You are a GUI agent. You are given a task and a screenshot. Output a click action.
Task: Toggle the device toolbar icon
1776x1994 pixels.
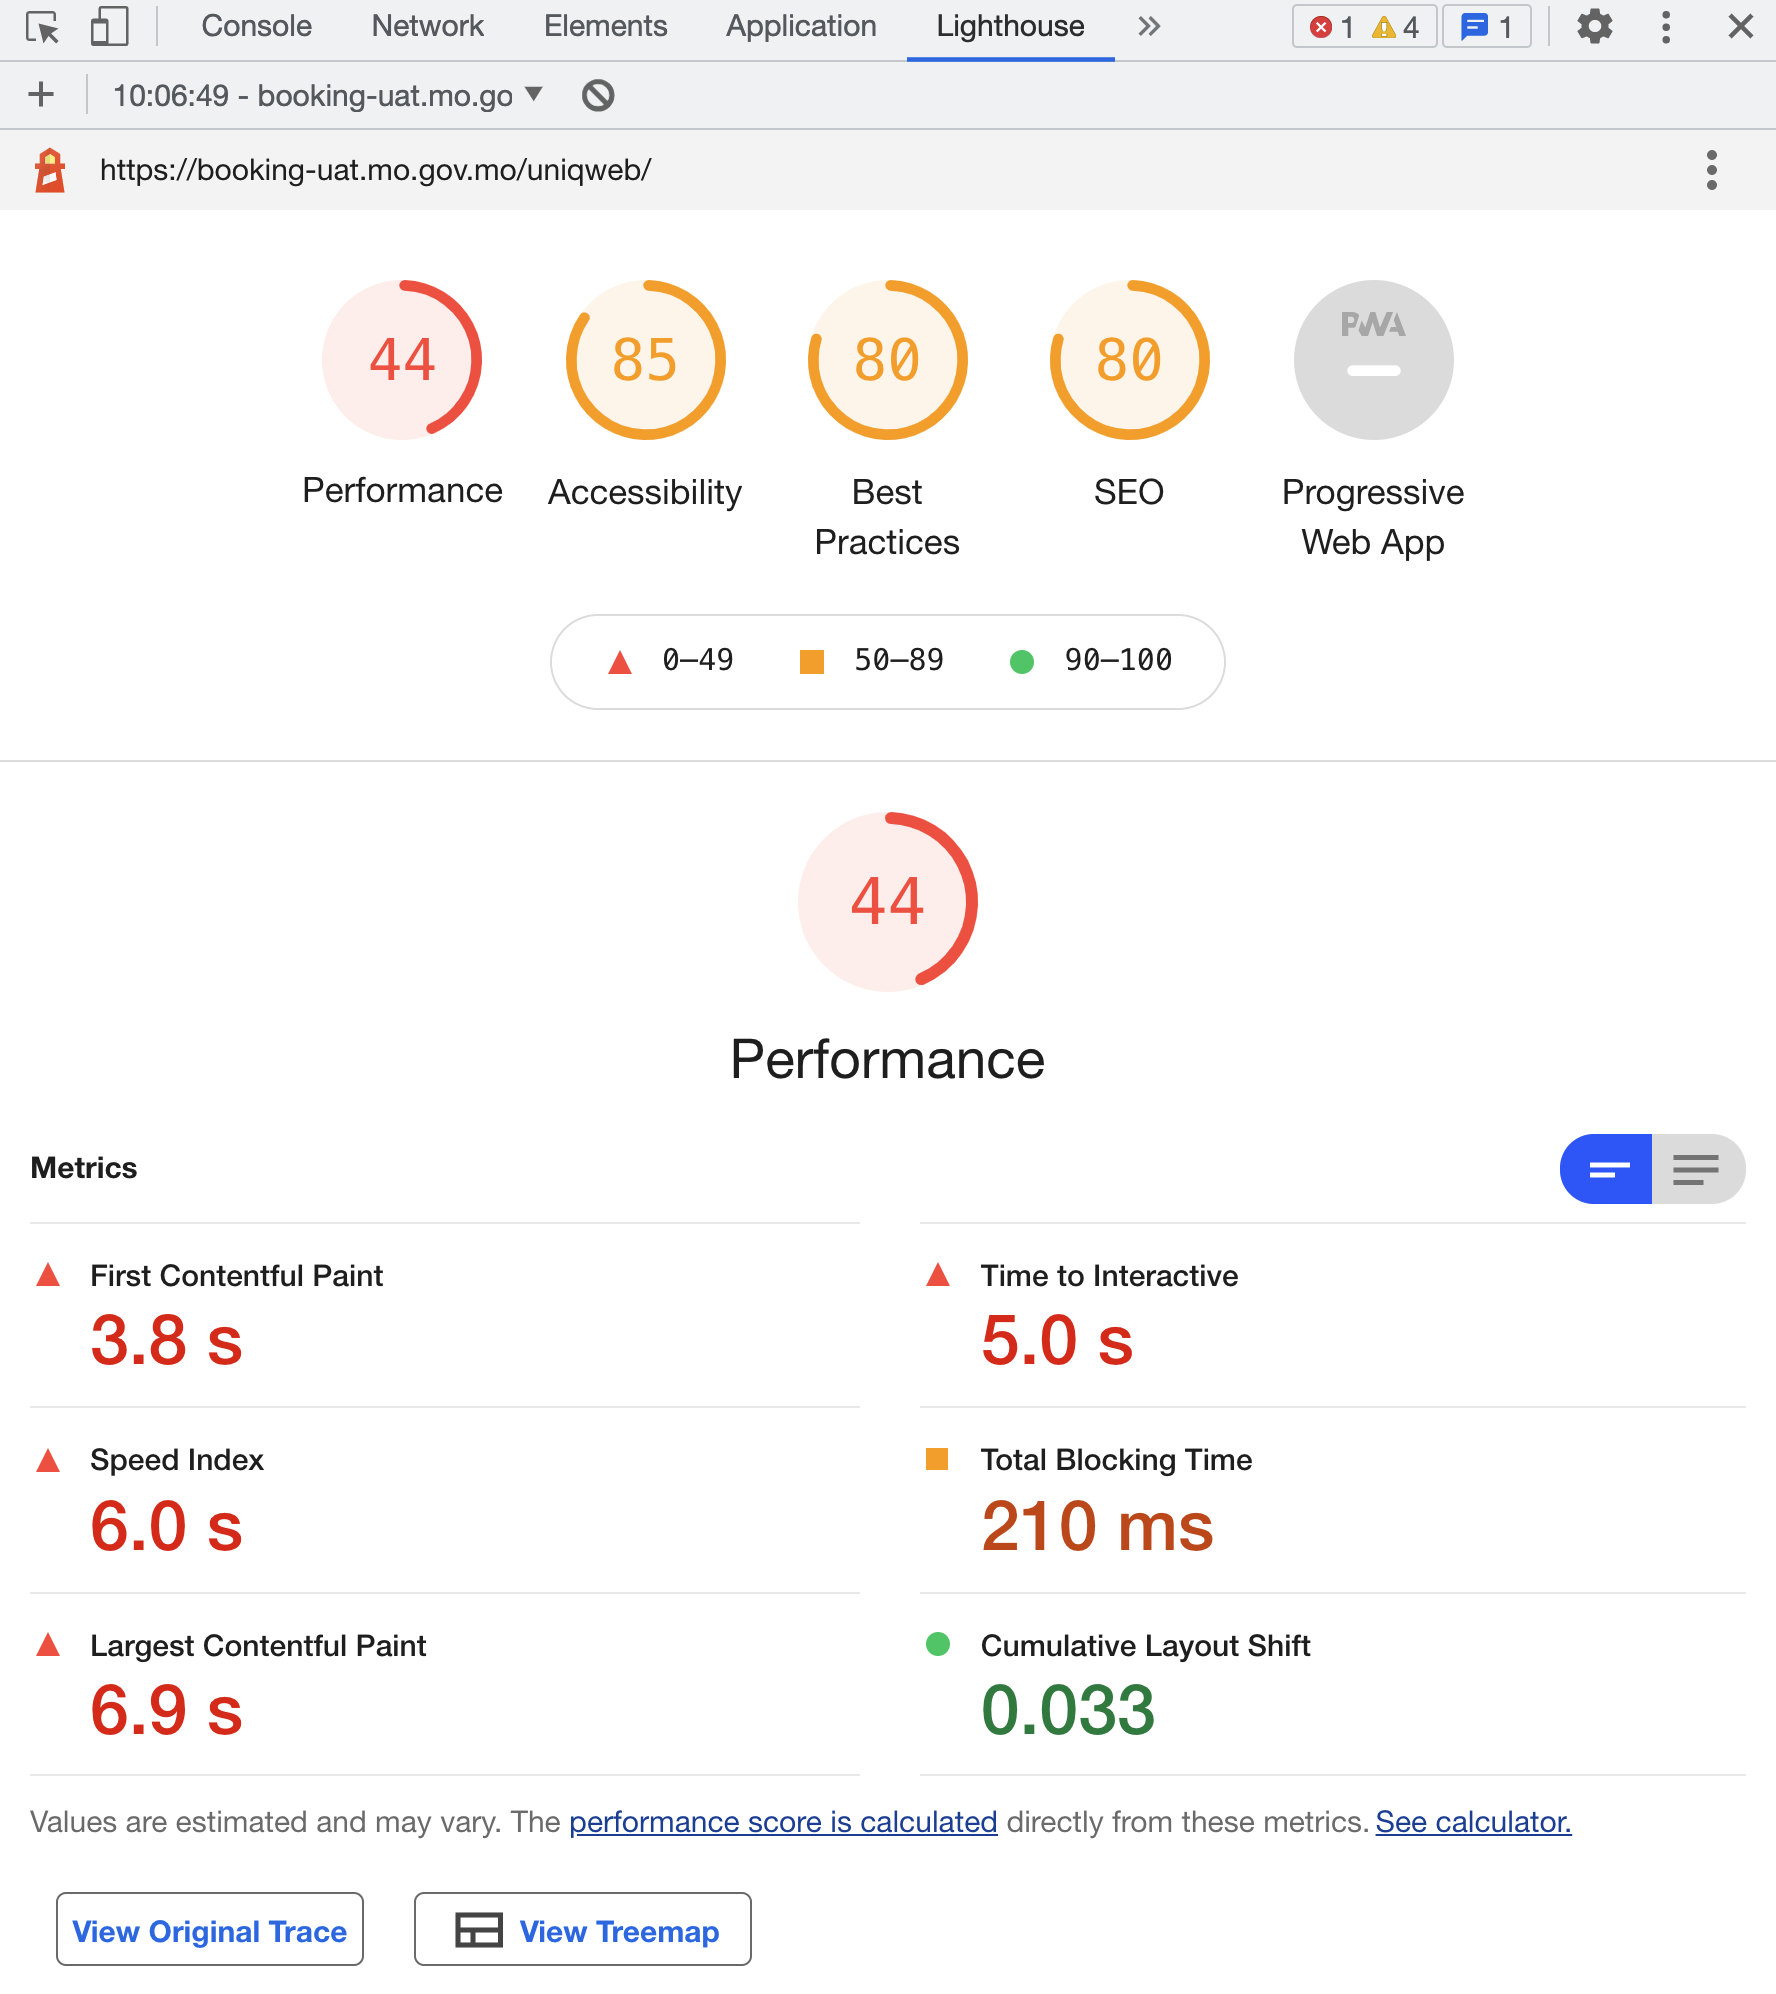109,27
